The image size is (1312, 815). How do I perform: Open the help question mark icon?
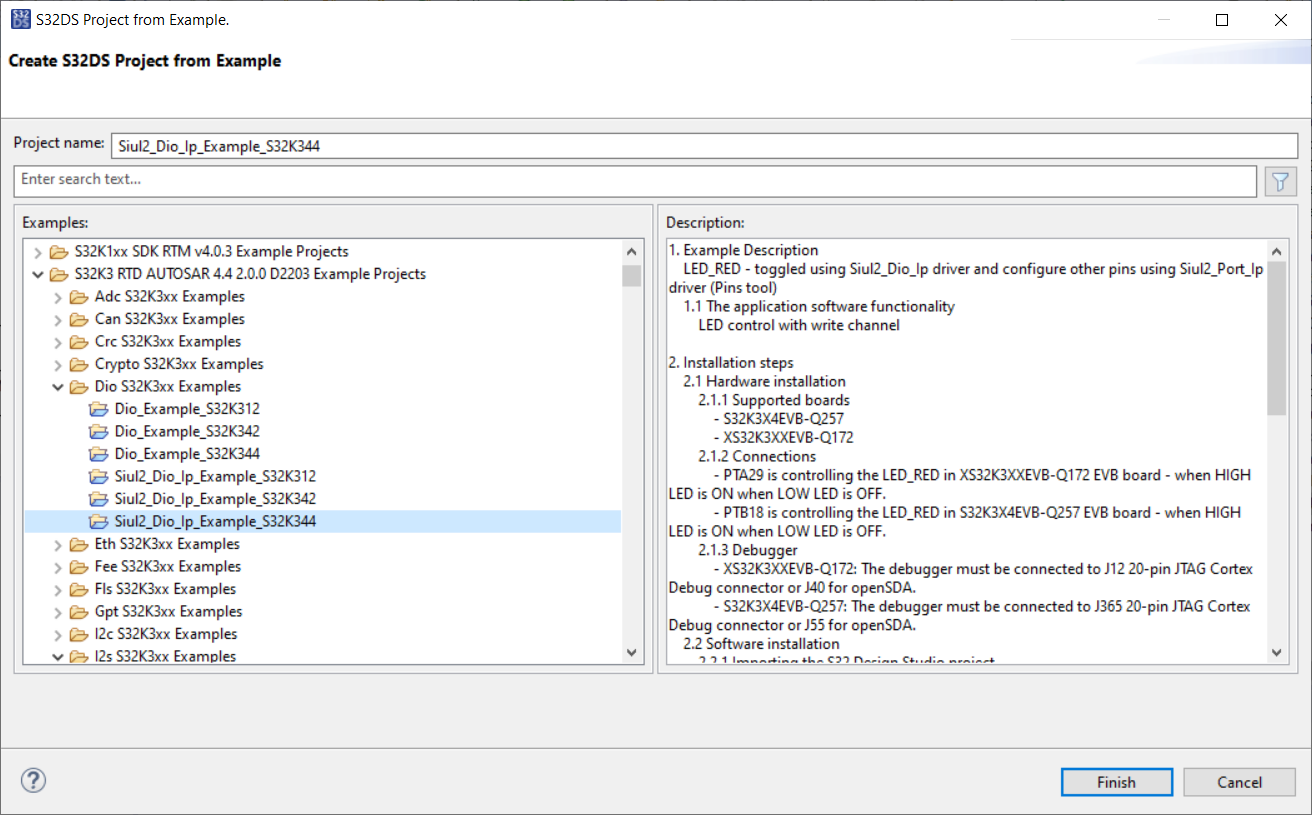(x=33, y=781)
